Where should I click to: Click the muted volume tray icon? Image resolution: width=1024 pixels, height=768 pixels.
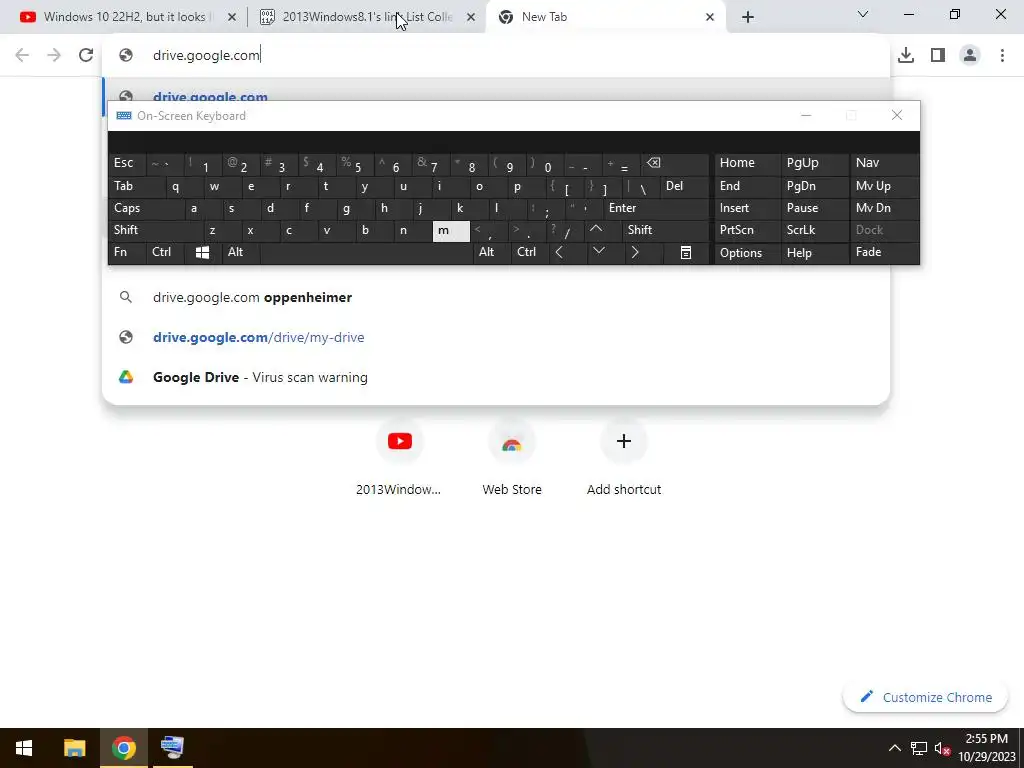point(942,748)
